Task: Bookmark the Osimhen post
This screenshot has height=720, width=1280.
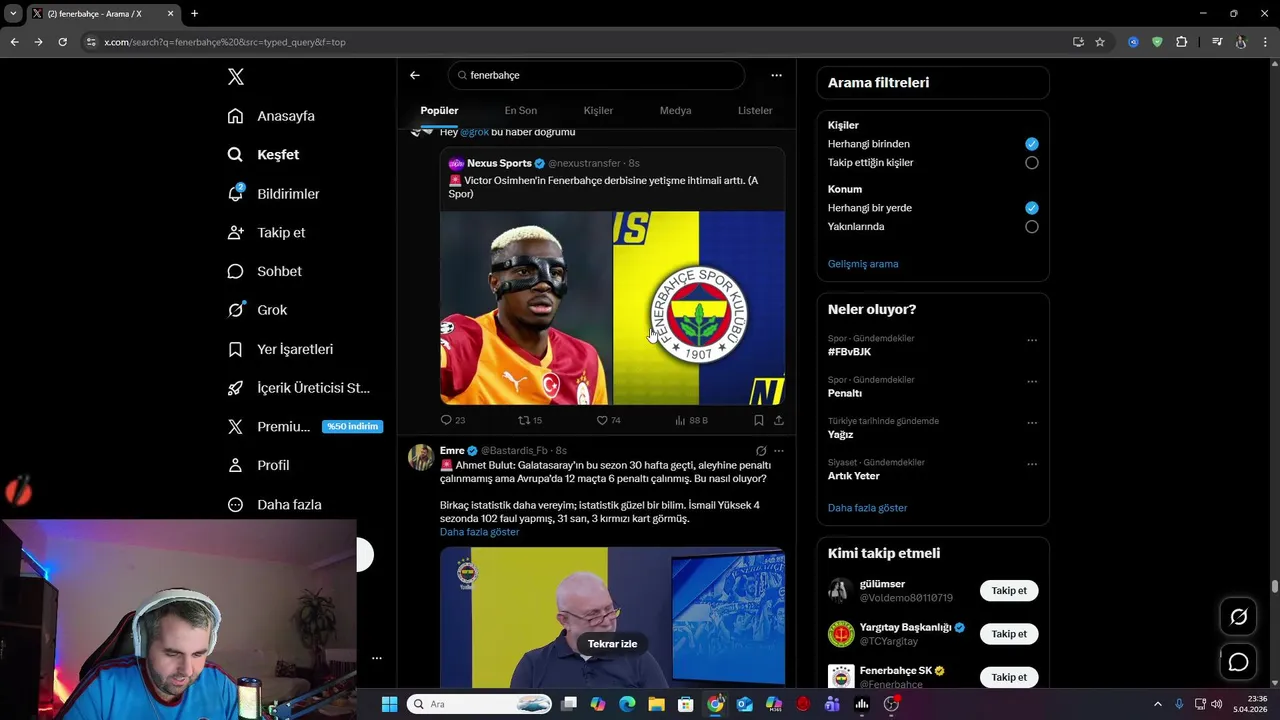Action: pos(759,420)
